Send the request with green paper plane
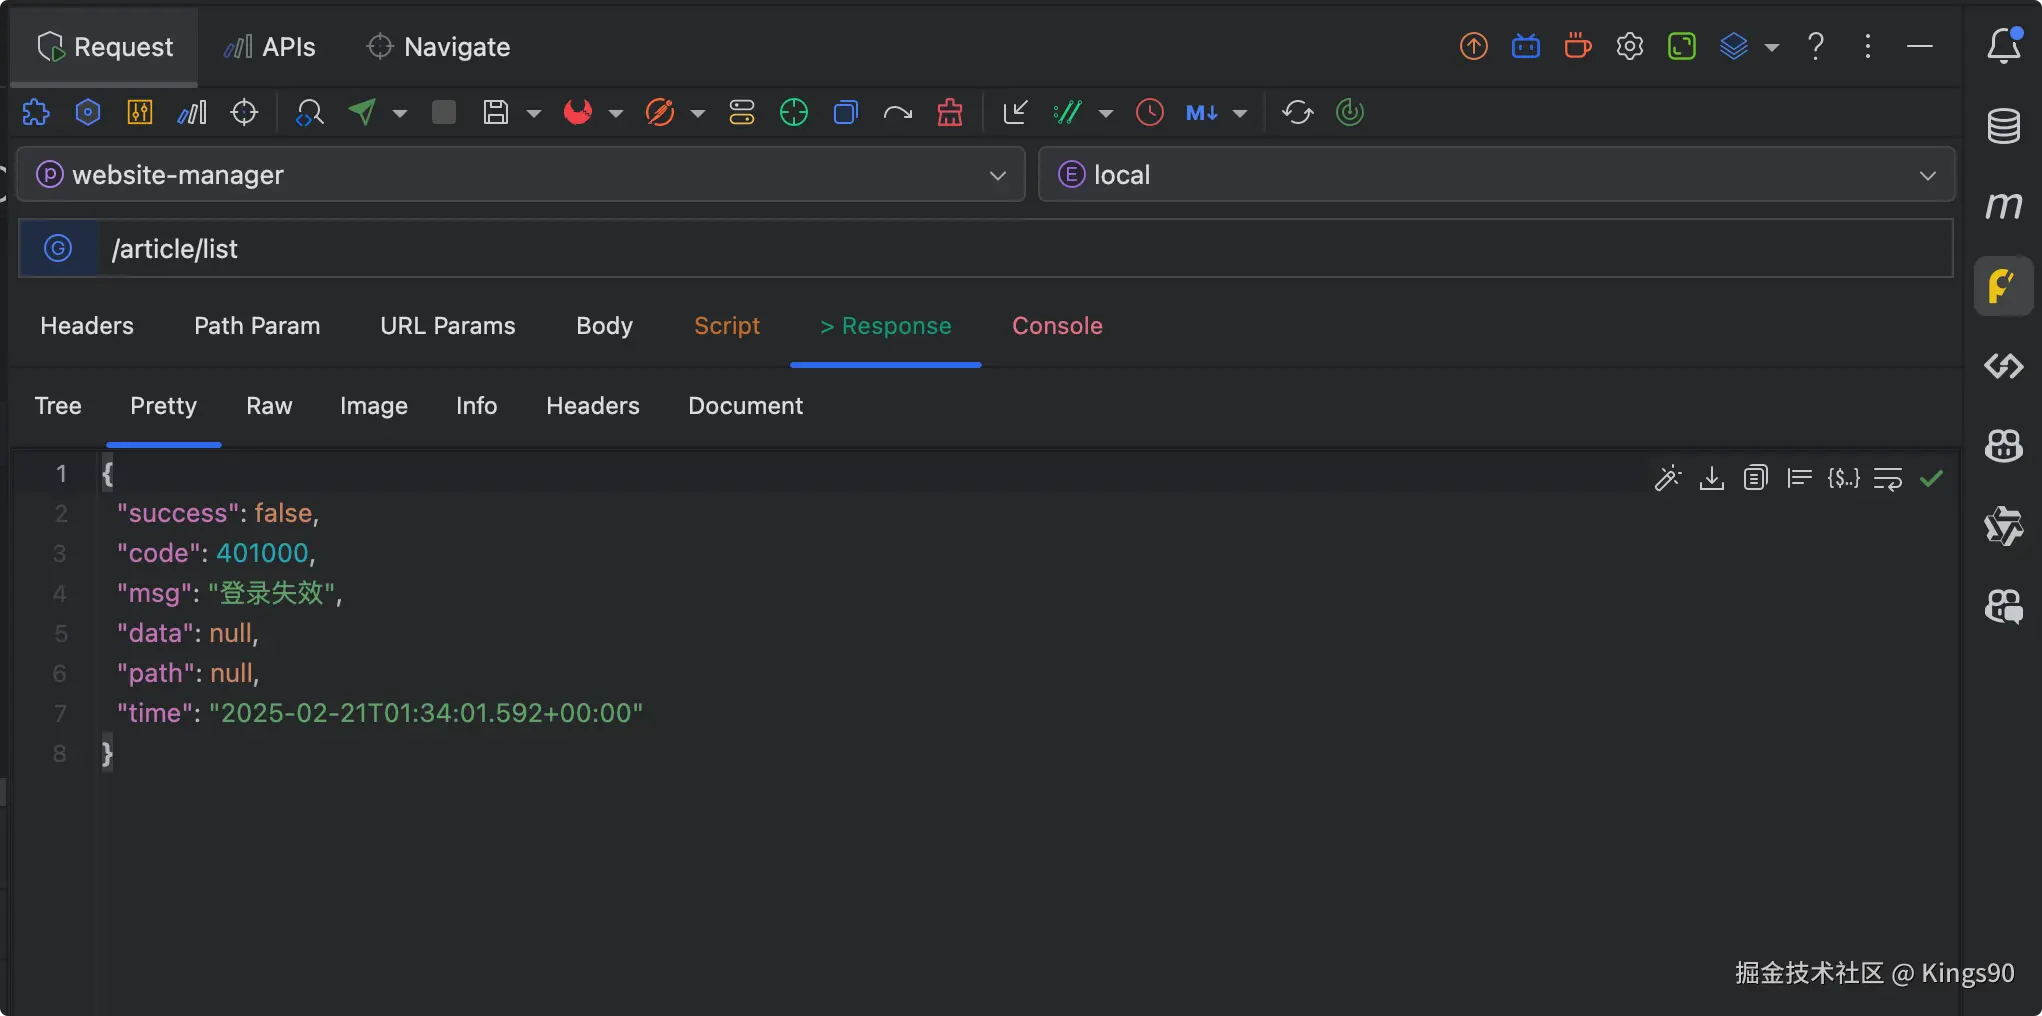 click(362, 112)
